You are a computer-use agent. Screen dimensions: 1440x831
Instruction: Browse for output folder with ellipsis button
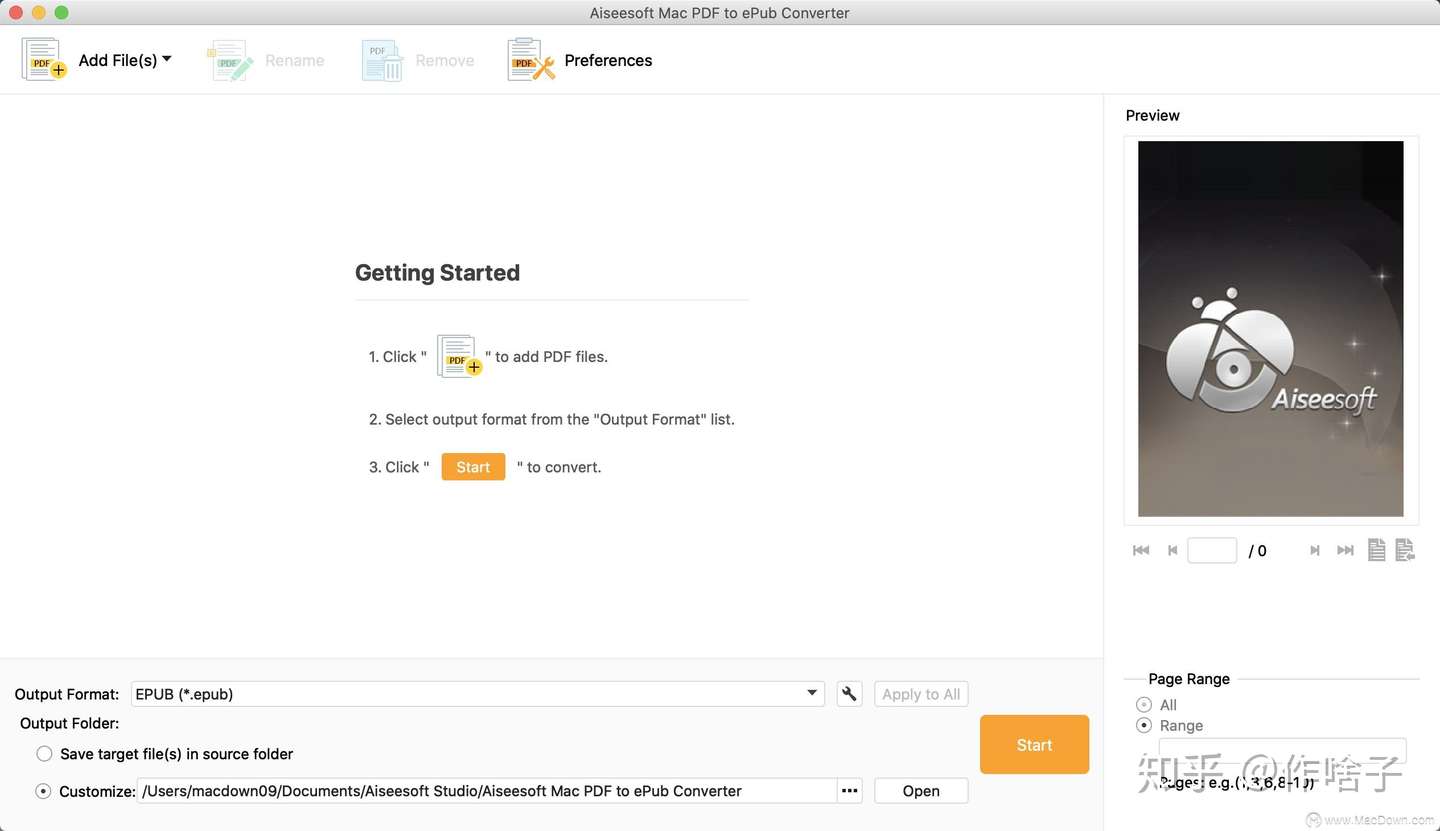pyautogui.click(x=850, y=791)
